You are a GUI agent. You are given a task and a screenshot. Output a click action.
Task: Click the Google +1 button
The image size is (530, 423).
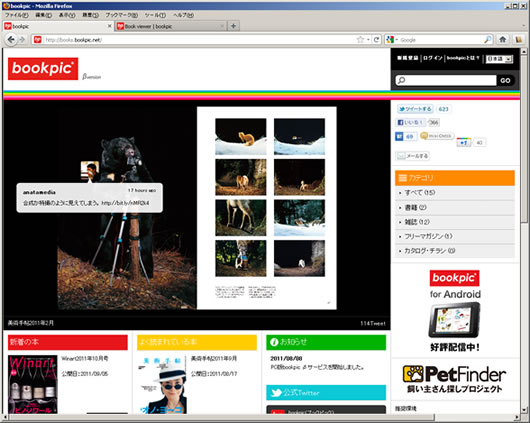coord(463,142)
